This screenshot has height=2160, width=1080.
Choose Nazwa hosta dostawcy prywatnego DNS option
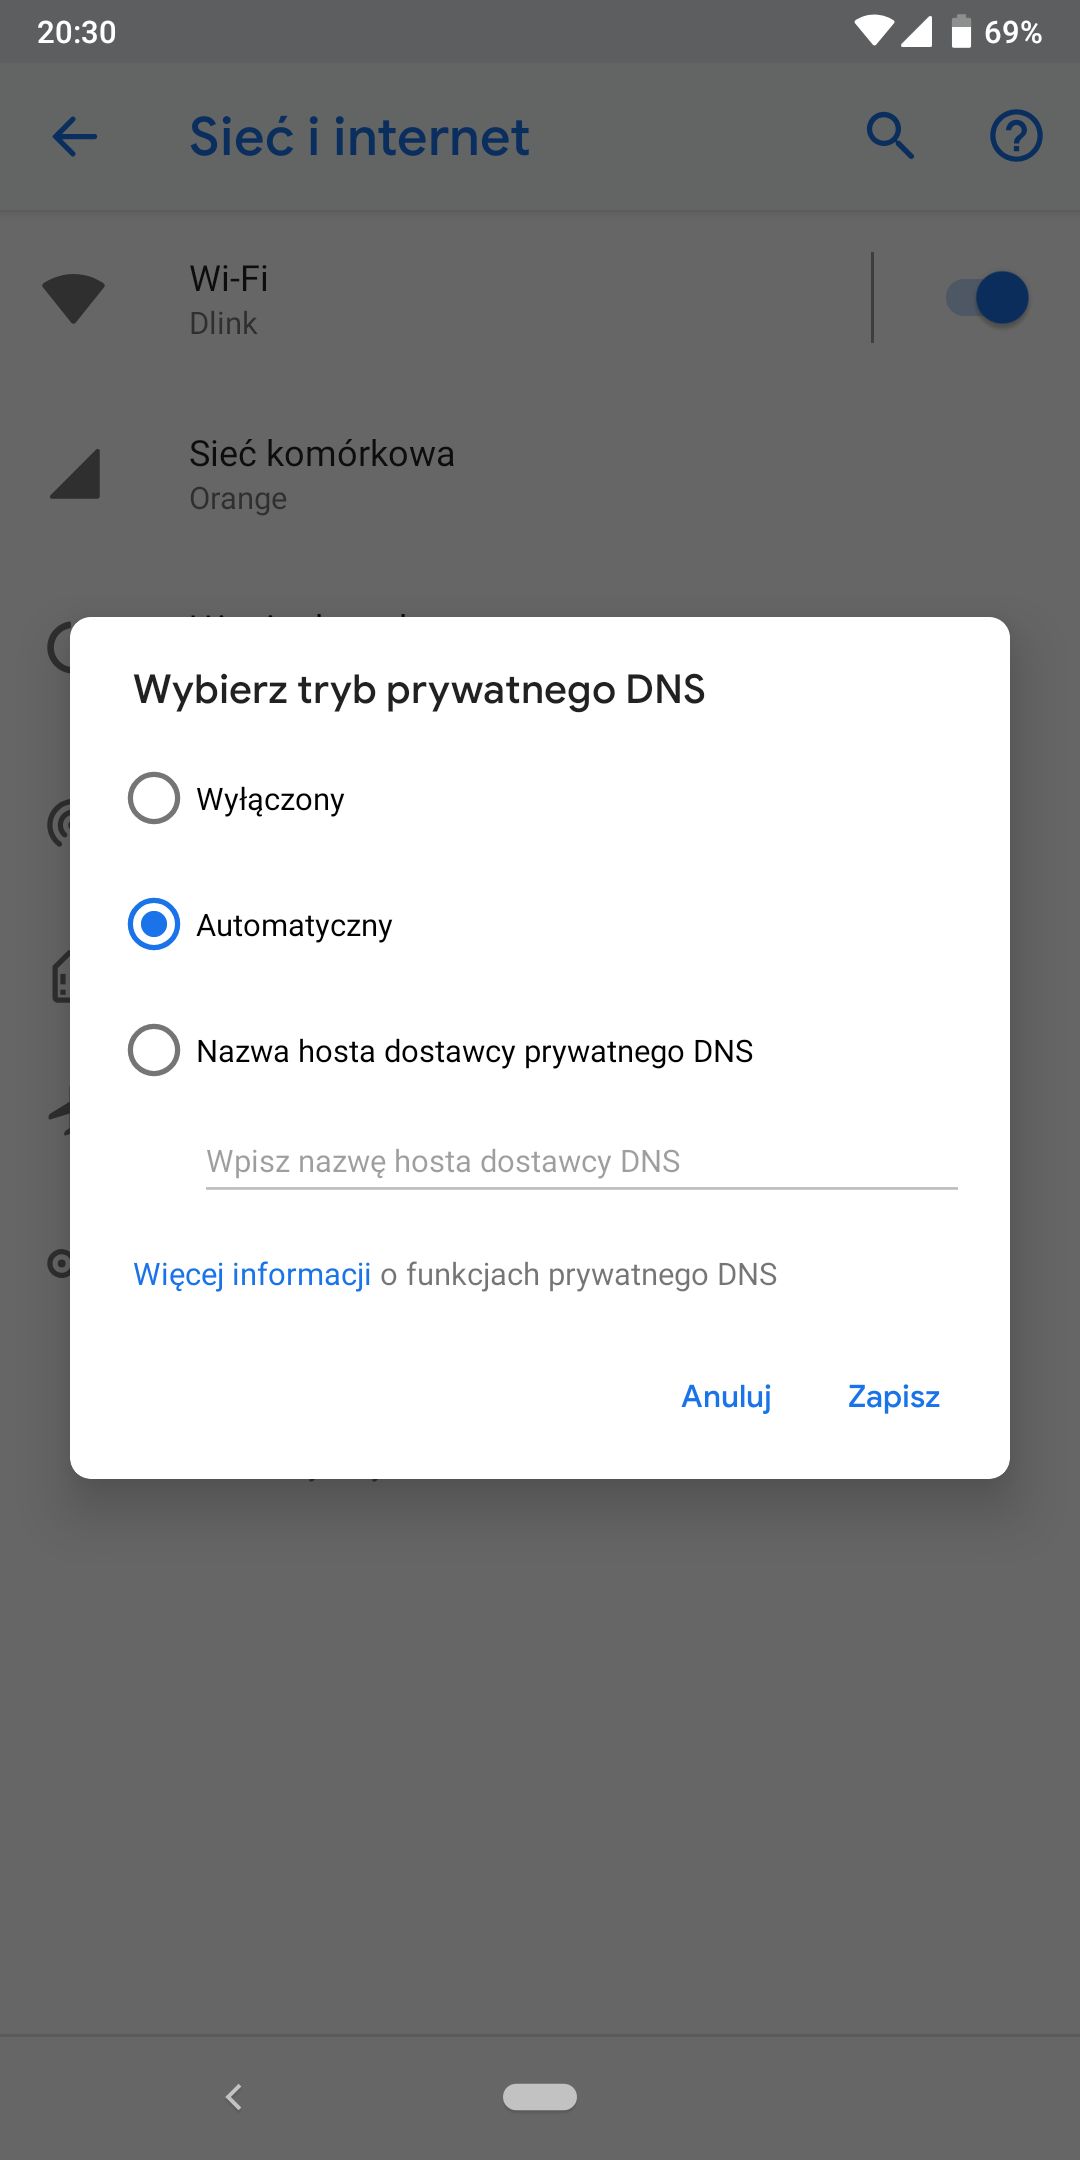pyautogui.click(x=154, y=1050)
